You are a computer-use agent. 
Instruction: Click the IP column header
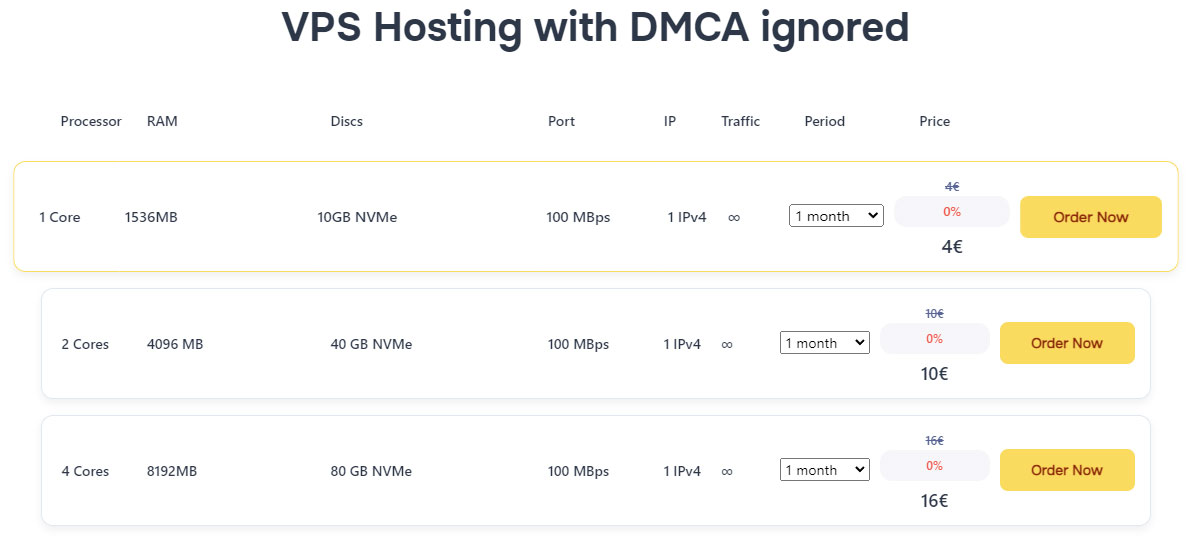[670, 121]
